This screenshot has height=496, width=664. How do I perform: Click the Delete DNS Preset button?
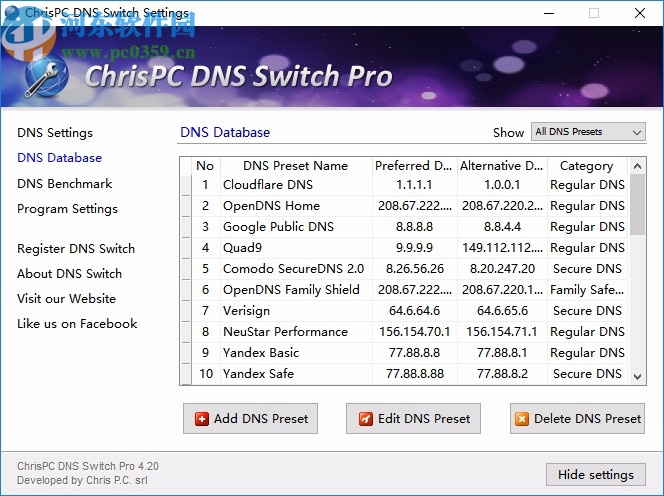[x=577, y=418]
